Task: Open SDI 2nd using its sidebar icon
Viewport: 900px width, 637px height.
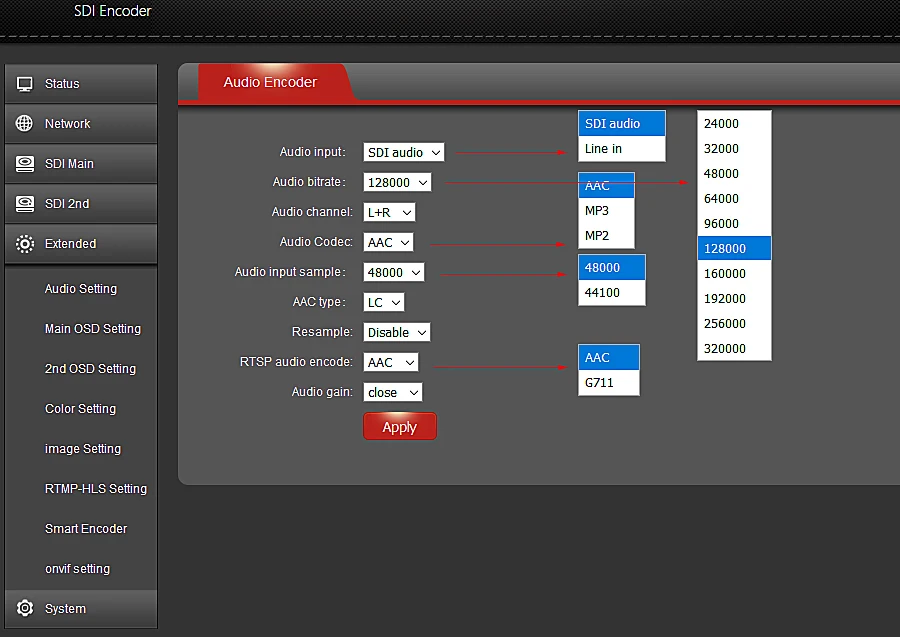Action: click(24, 204)
